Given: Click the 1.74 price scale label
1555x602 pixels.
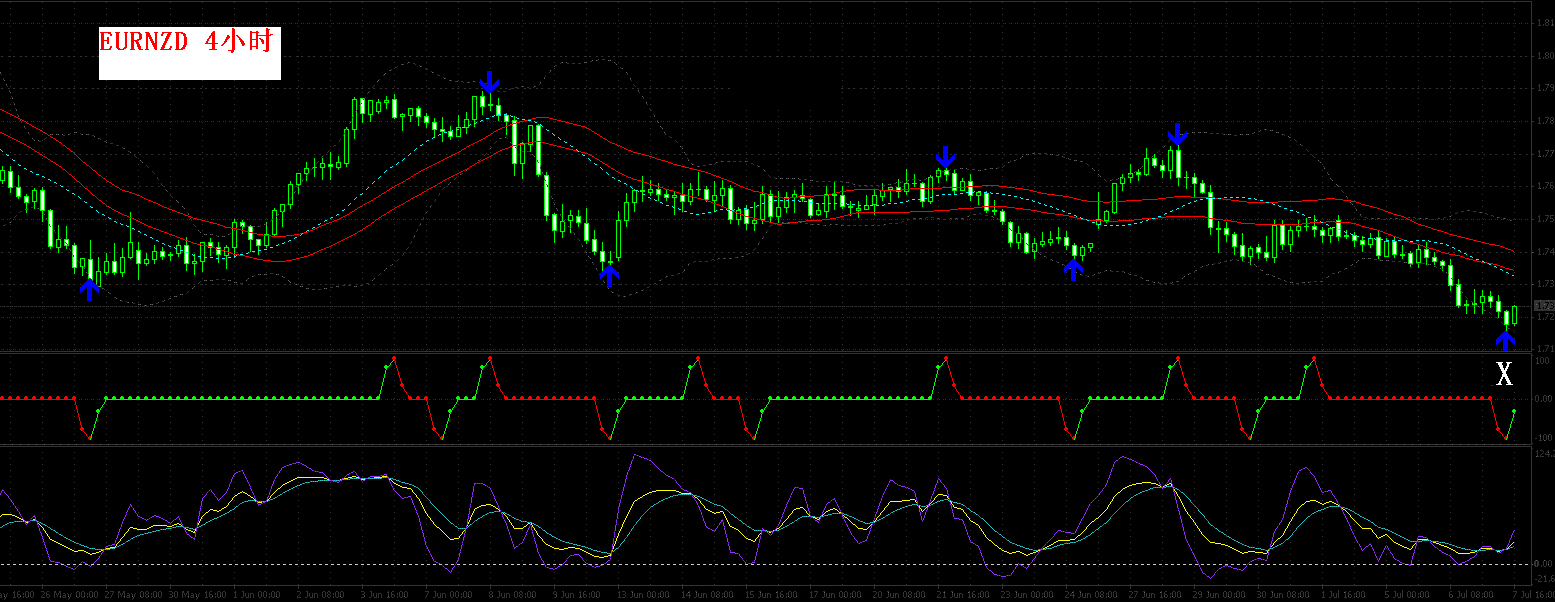Looking at the screenshot, I should click(1545, 252).
